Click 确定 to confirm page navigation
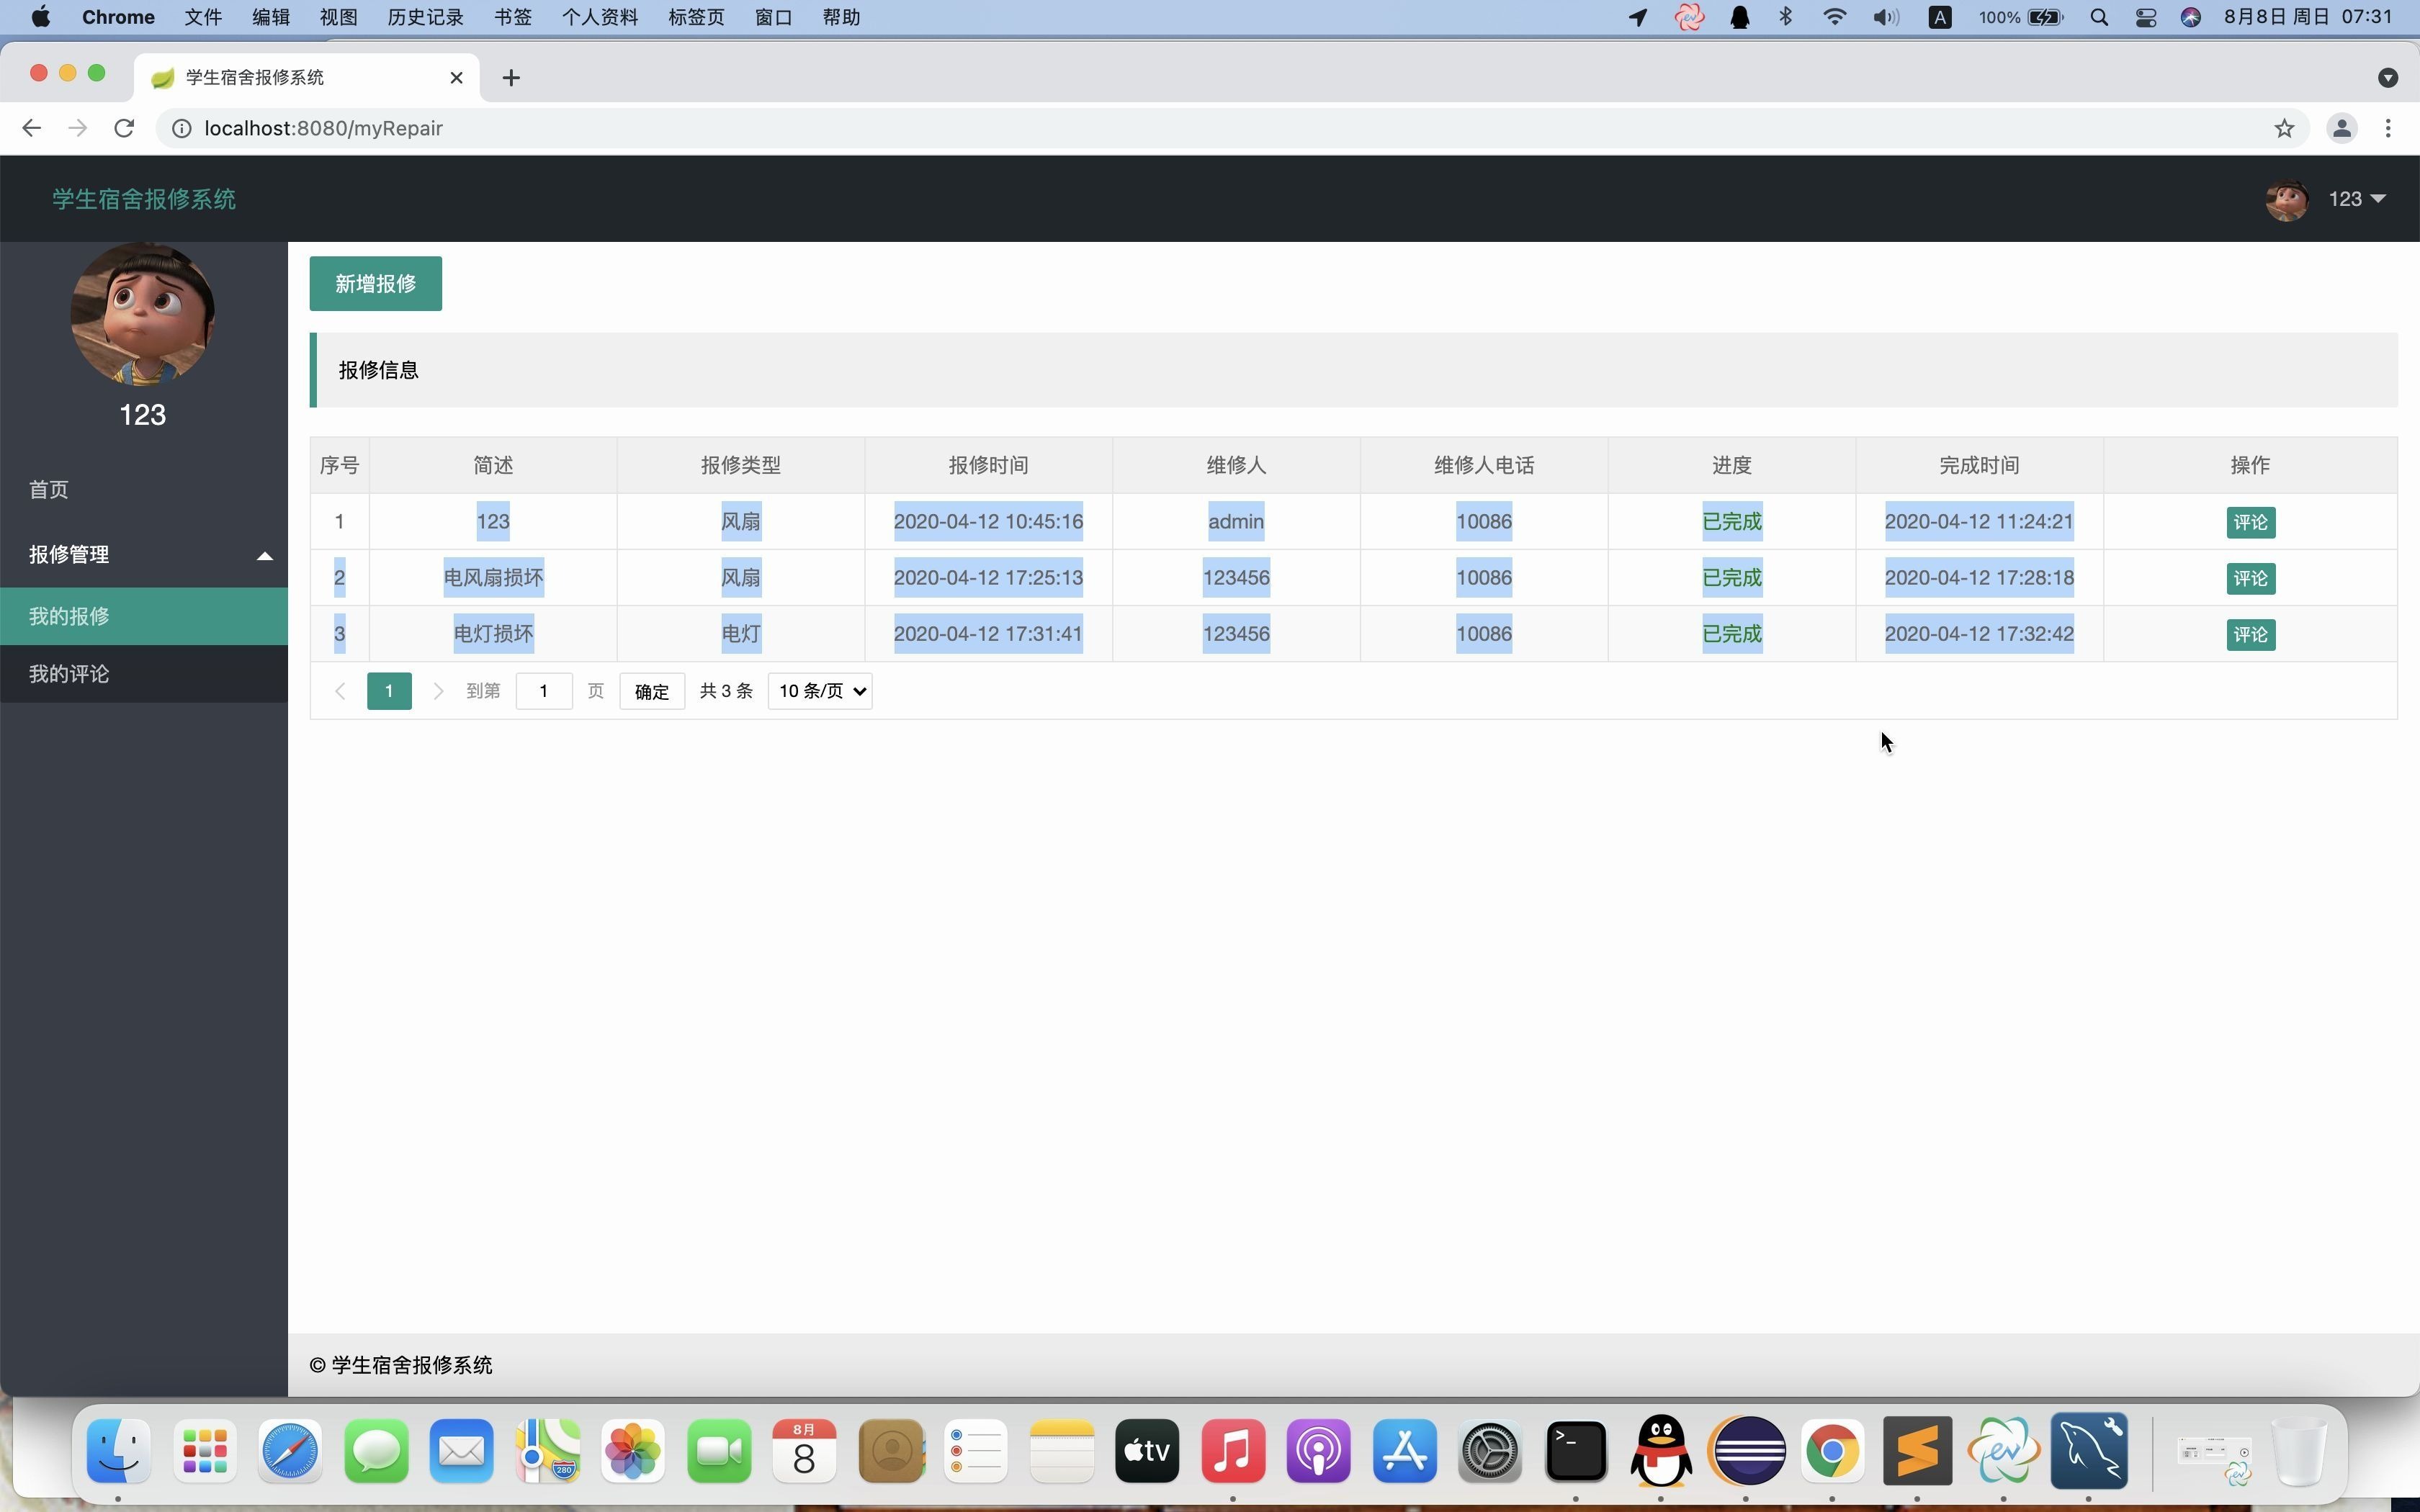 click(652, 691)
